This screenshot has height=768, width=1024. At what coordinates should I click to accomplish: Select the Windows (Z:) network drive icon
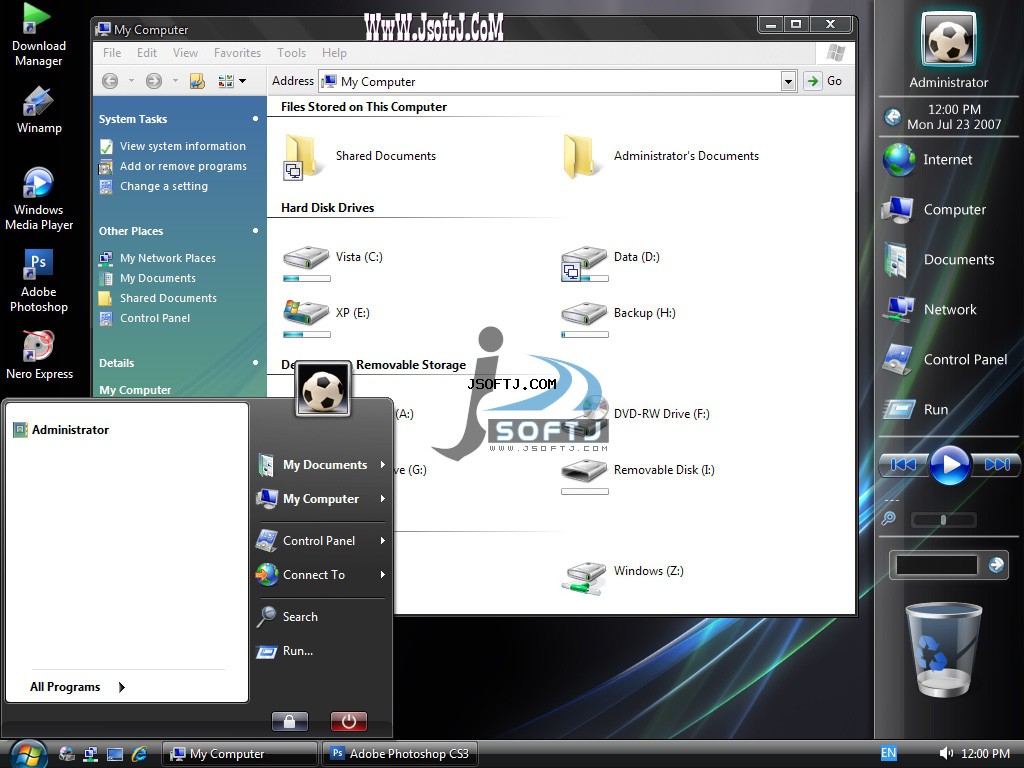[x=584, y=578]
